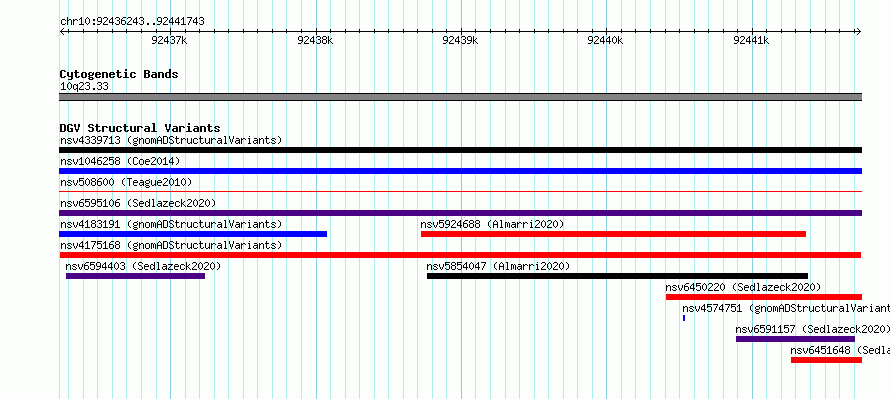The width and height of the screenshot is (890, 399).
Task: Click the purple nsv6591157 Sedlazeck2020 bar
Action: pyautogui.click(x=795, y=339)
